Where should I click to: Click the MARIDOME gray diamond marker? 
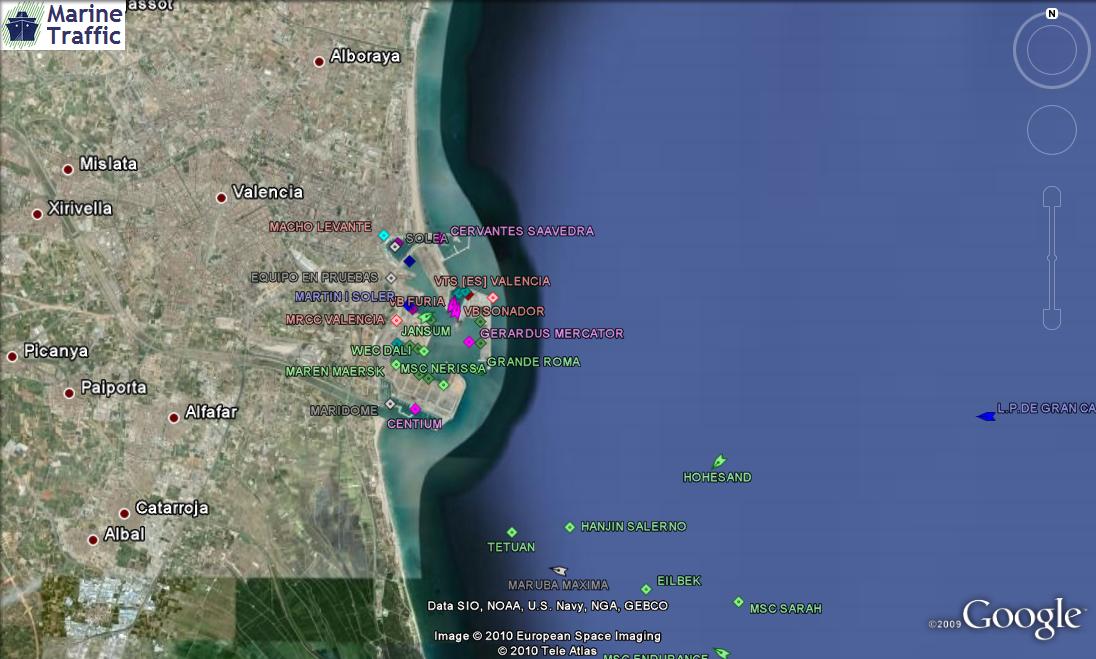(x=390, y=404)
